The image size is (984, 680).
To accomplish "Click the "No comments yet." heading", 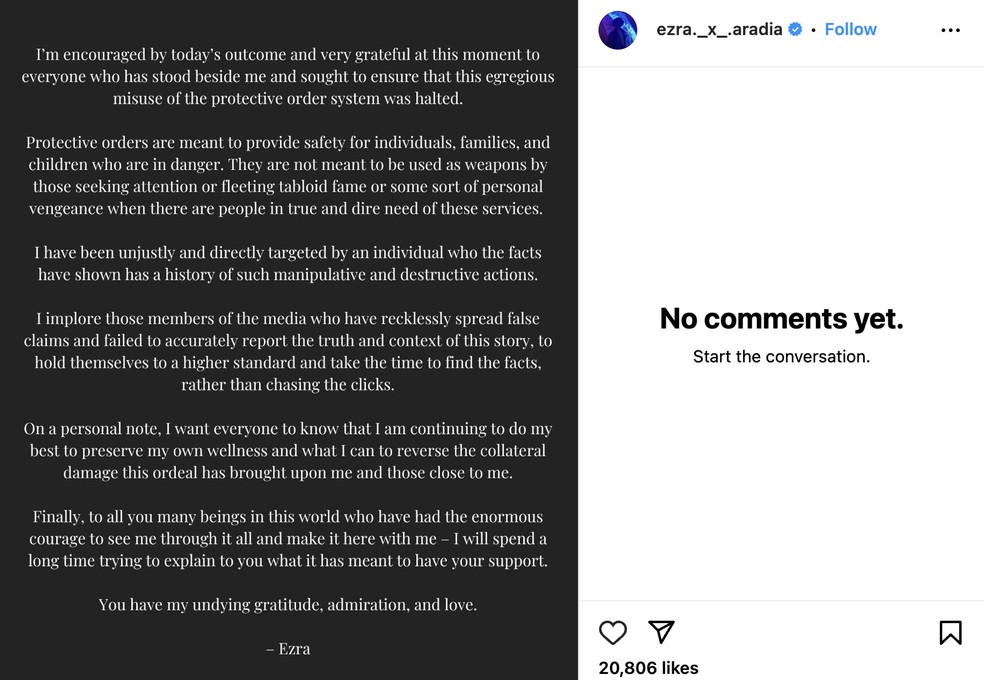I will point(781,319).
